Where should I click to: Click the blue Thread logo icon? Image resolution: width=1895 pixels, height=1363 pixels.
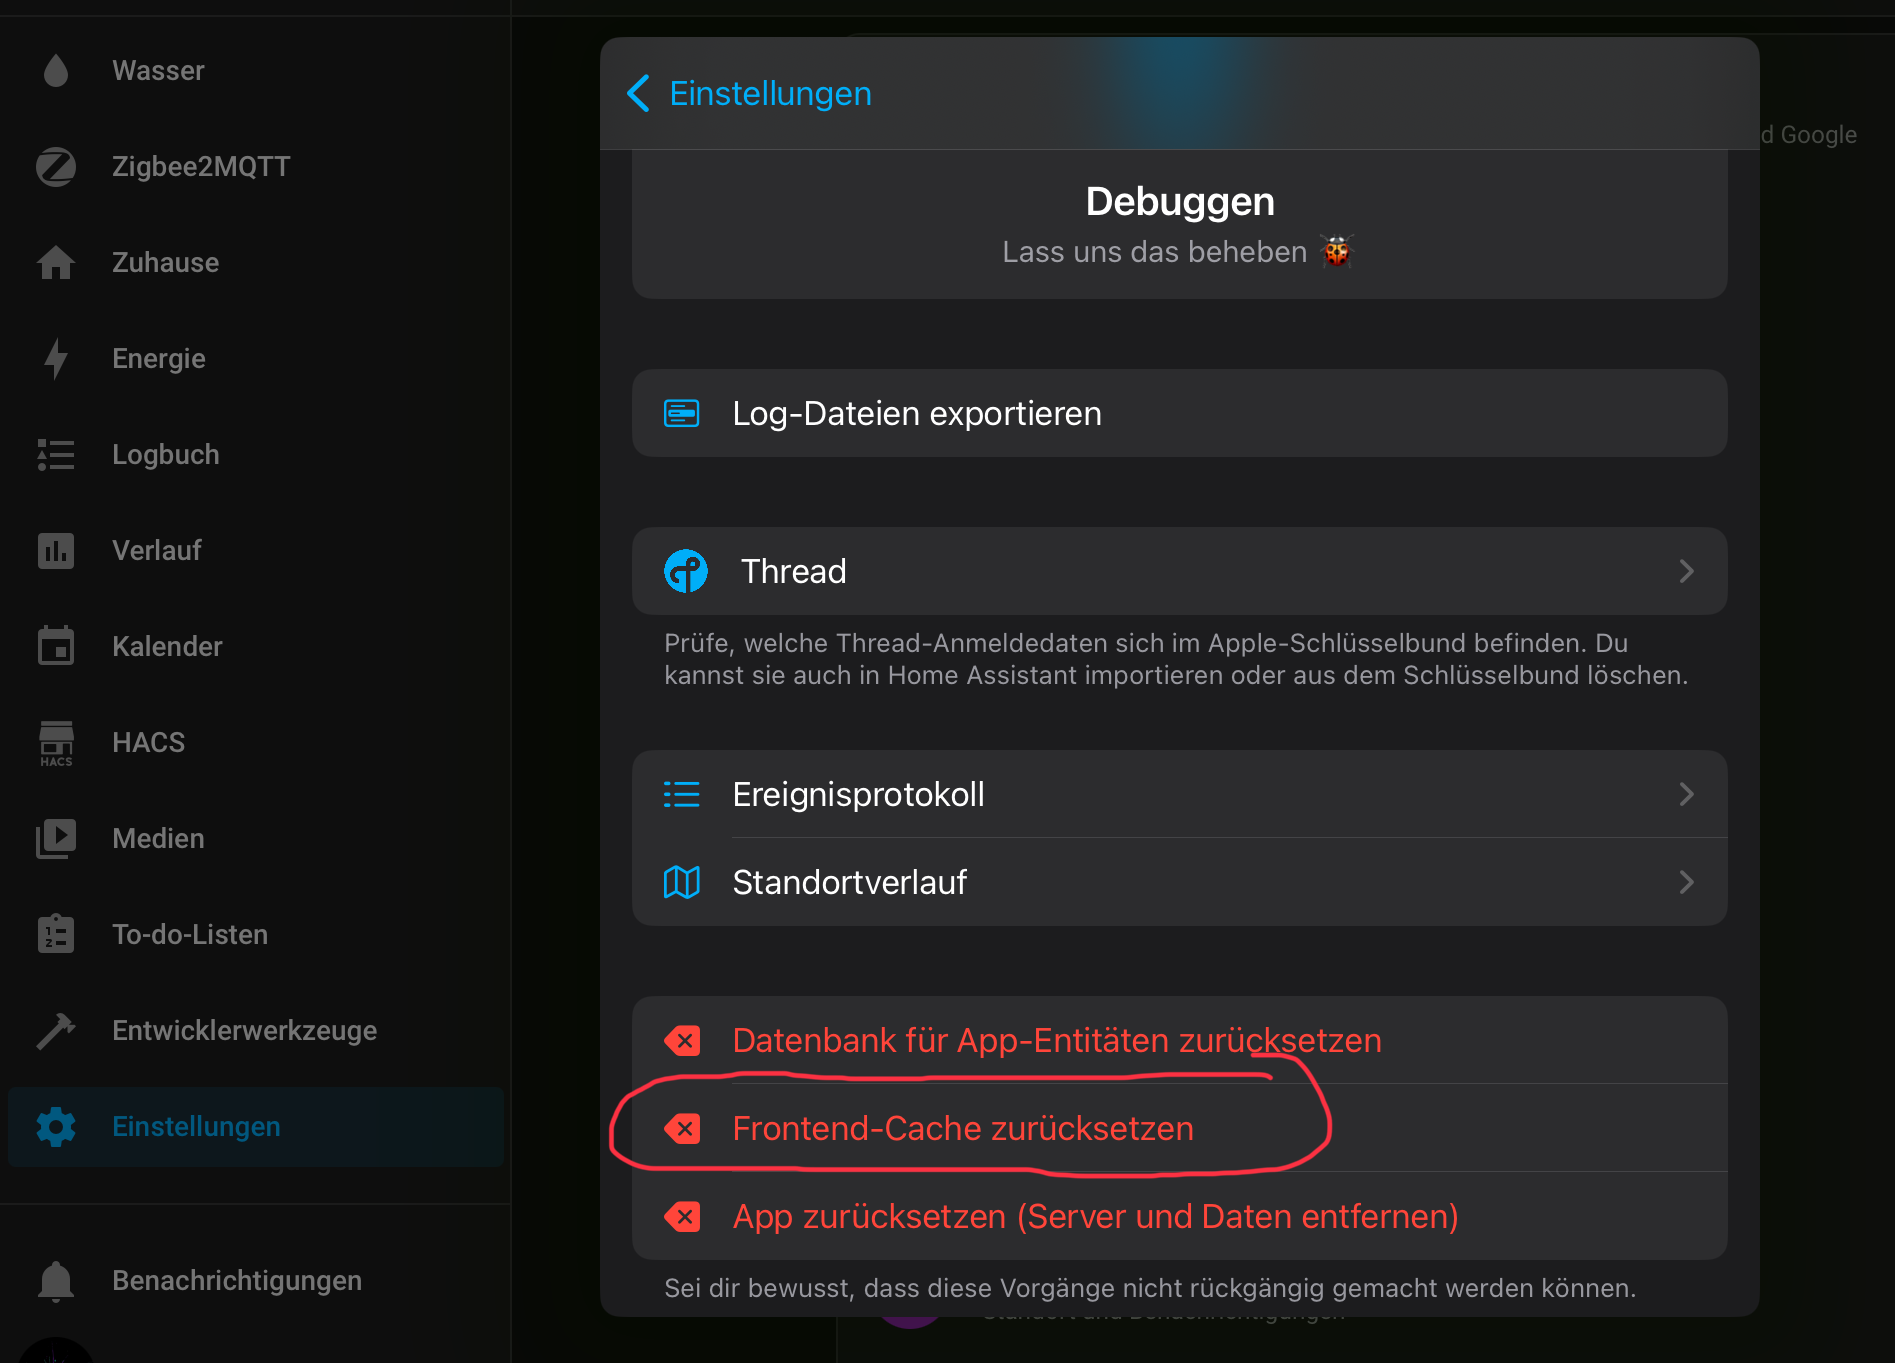coord(686,571)
